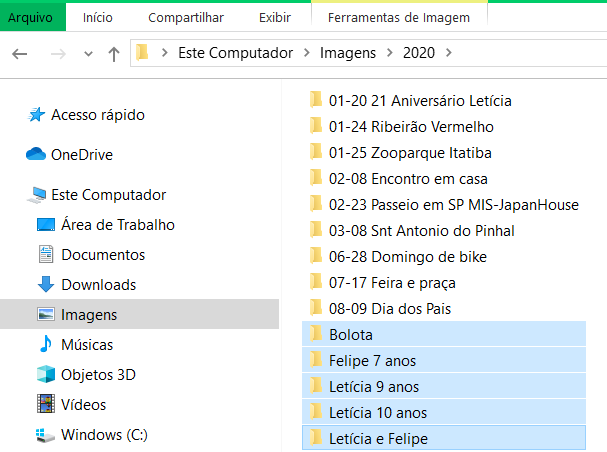Click the Windows (C:) drive icon
The width and height of the screenshot is (607, 452).
point(45,435)
